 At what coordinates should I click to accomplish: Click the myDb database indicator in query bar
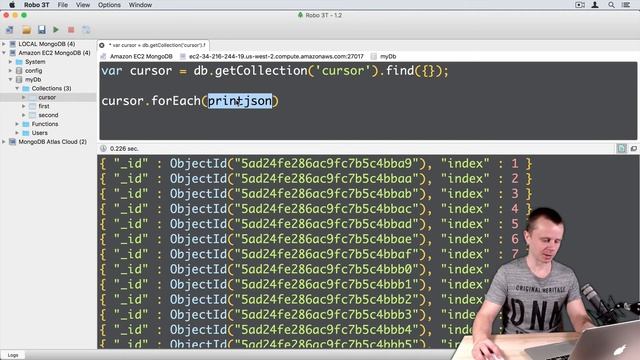point(388,56)
